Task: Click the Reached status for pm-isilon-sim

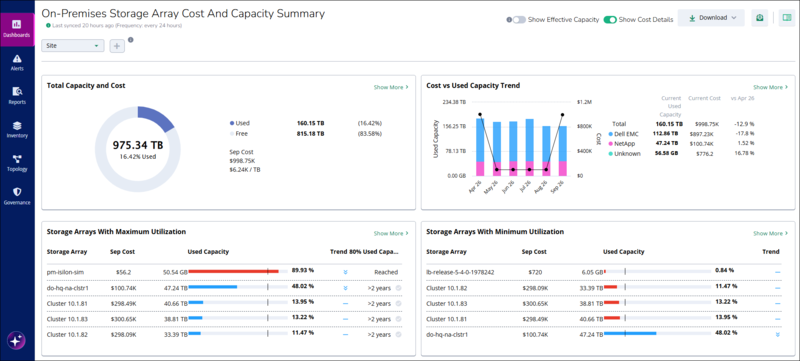Action: 386,272
